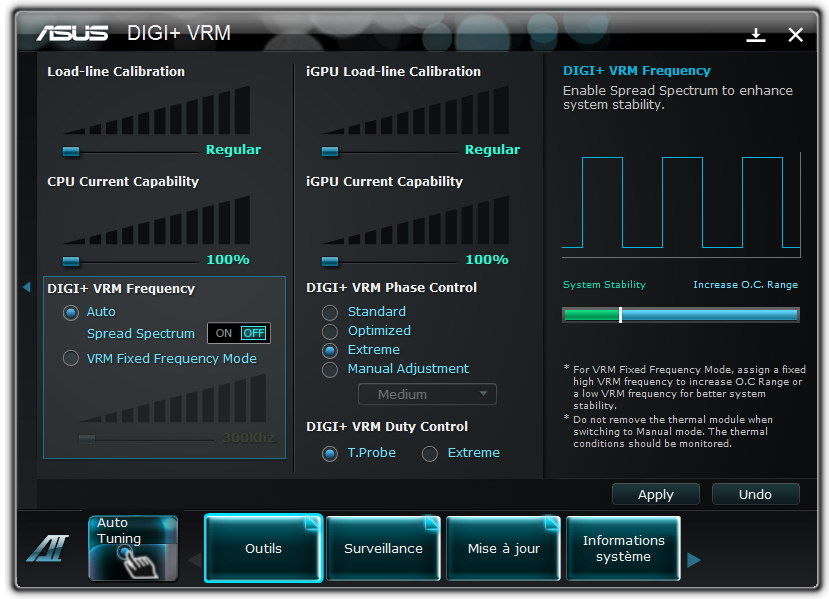Click the iGPU Load-line Calibration heading
The height and width of the screenshot is (599, 829).
point(393,71)
